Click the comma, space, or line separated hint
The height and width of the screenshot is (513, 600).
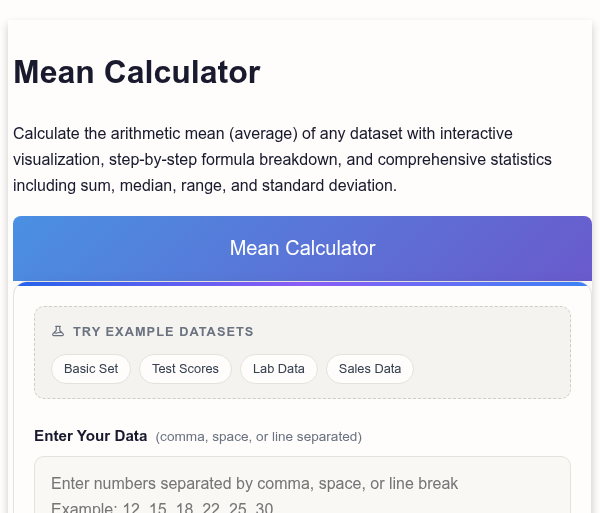tap(259, 437)
